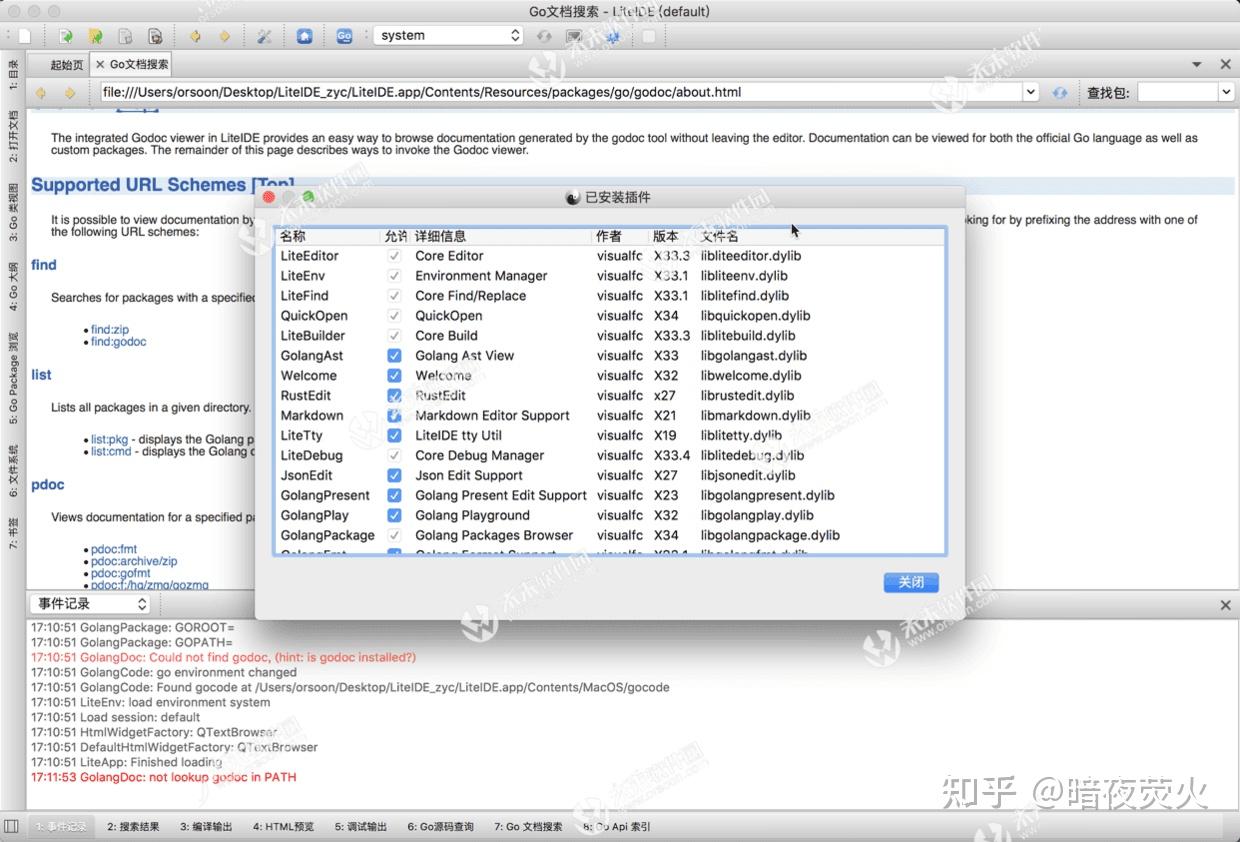The width and height of the screenshot is (1240, 842).
Task: Open side tab 2: 打开文档
Action: (13, 137)
